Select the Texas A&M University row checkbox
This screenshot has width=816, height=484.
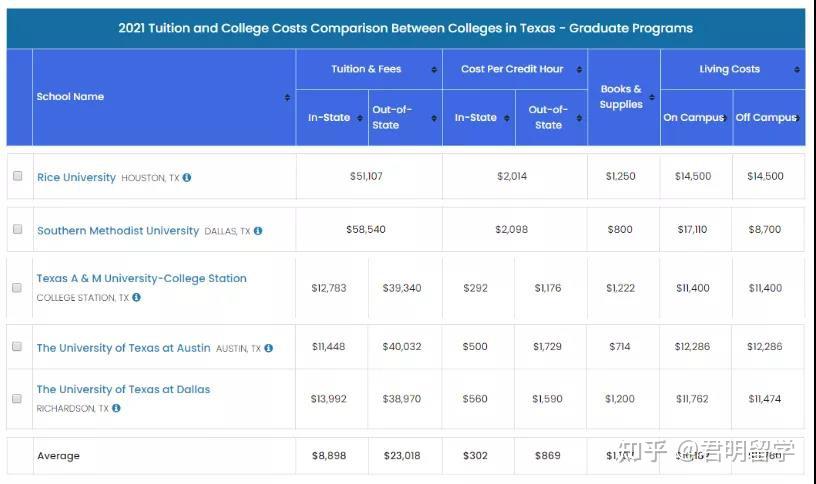click(17, 287)
